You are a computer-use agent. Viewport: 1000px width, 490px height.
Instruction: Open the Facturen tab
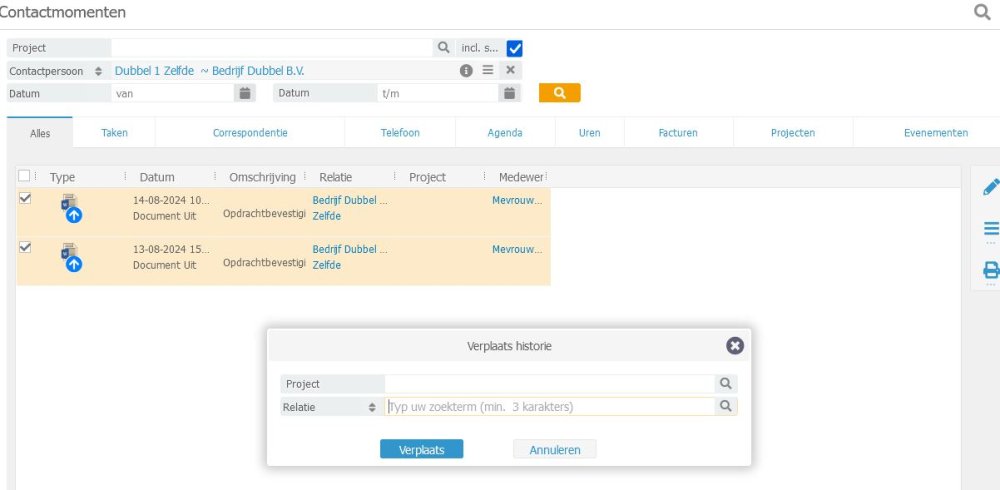coord(678,133)
